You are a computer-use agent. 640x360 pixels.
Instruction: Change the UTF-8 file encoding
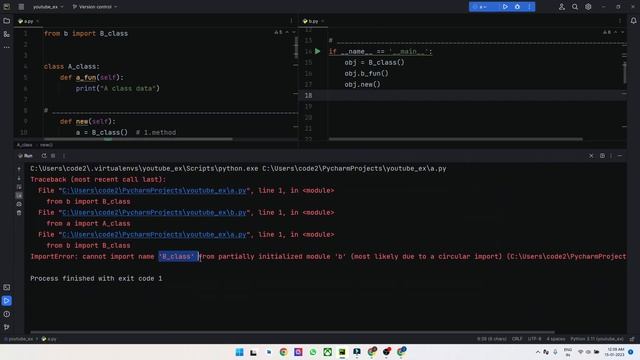pos(534,339)
